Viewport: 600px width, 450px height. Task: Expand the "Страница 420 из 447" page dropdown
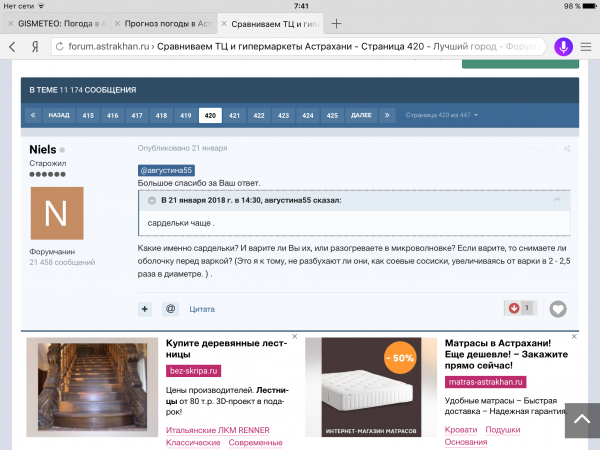[x=442, y=115]
